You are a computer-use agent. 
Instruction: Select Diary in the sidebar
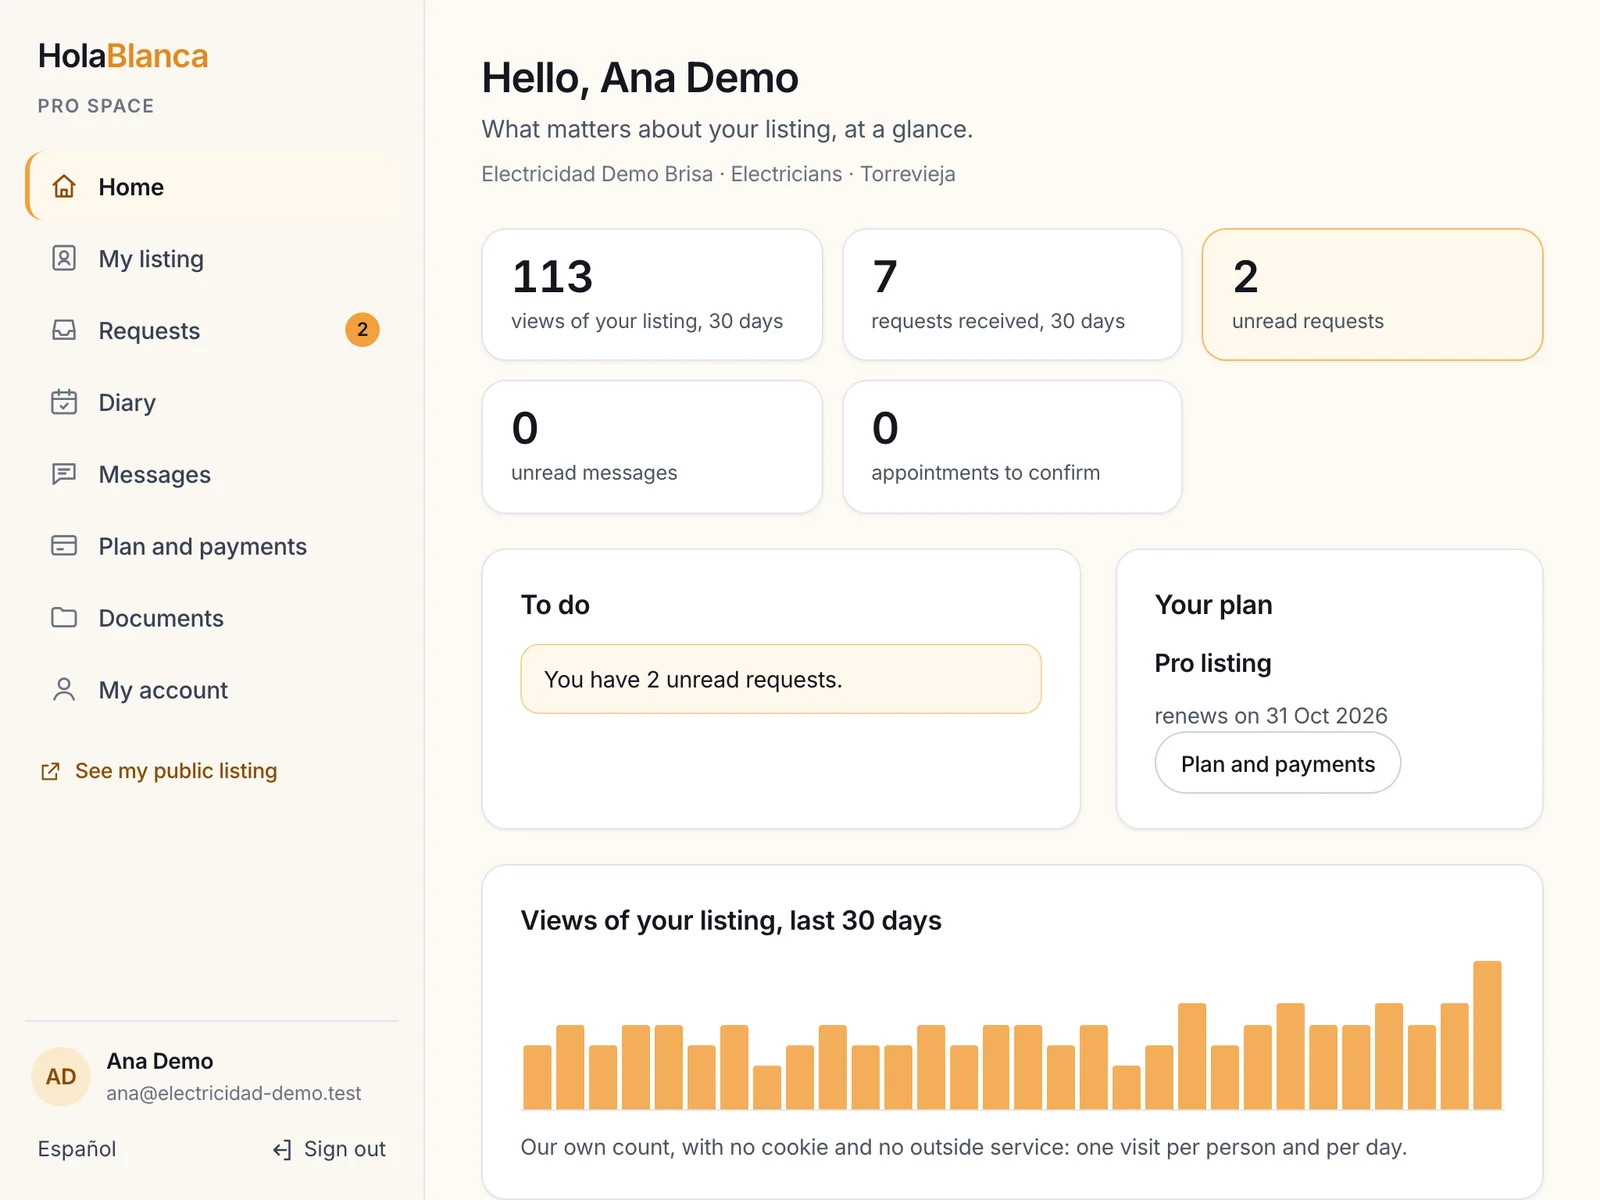click(213, 402)
